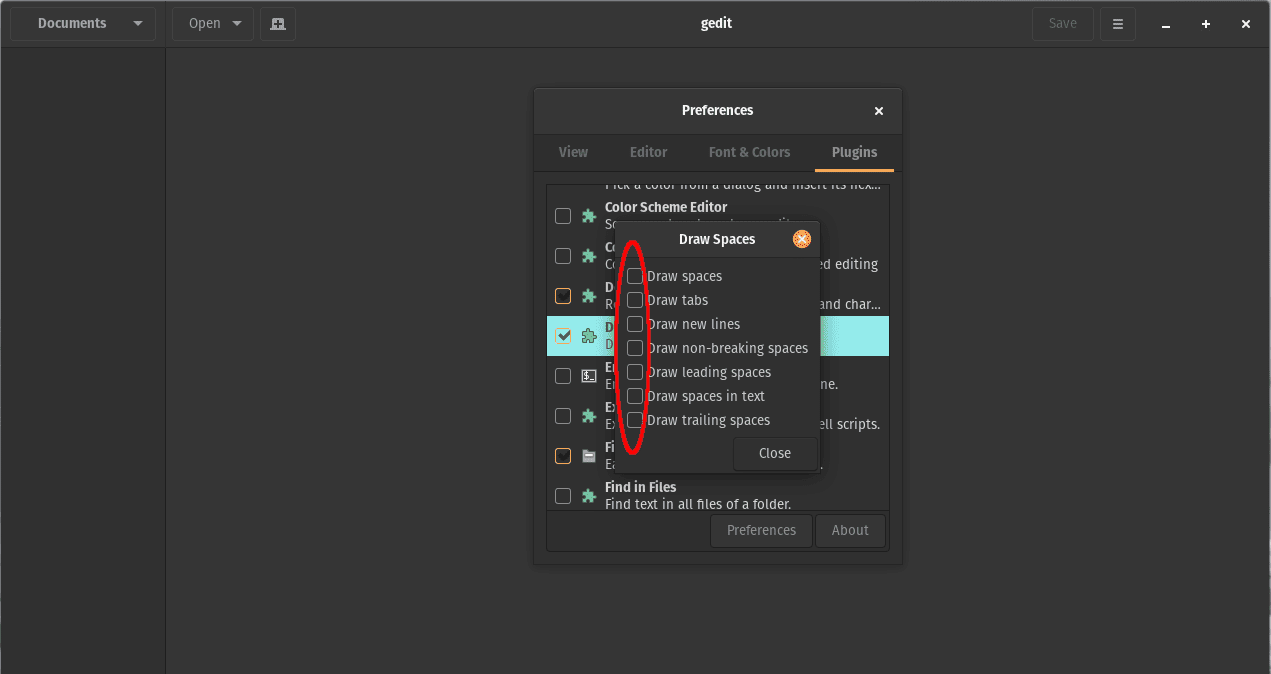Tick the Draw new lines option

pyautogui.click(x=635, y=324)
